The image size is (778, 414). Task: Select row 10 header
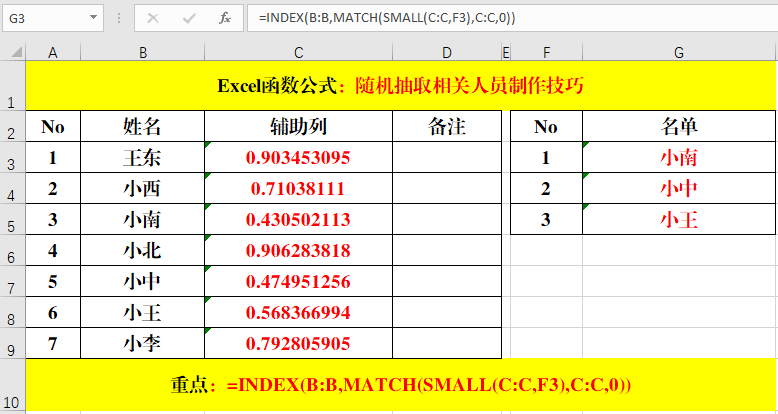point(13,385)
